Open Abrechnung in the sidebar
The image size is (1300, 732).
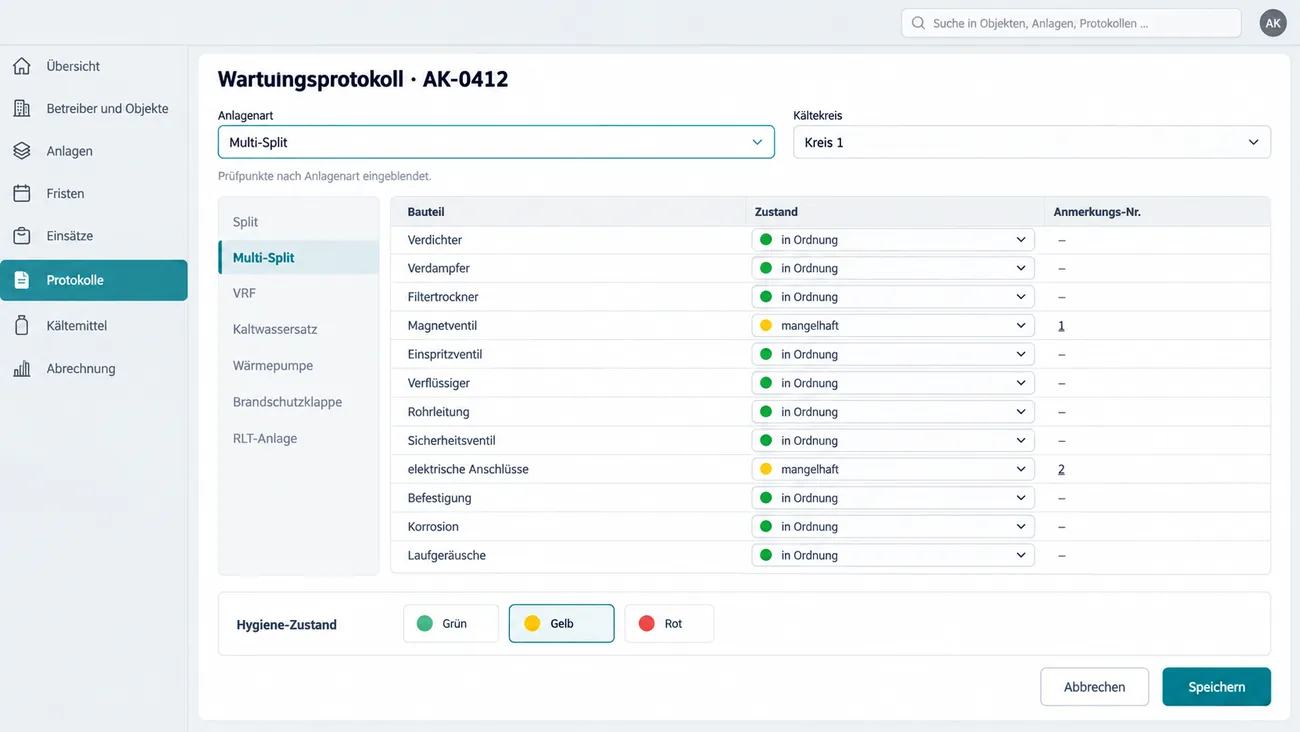94,369
